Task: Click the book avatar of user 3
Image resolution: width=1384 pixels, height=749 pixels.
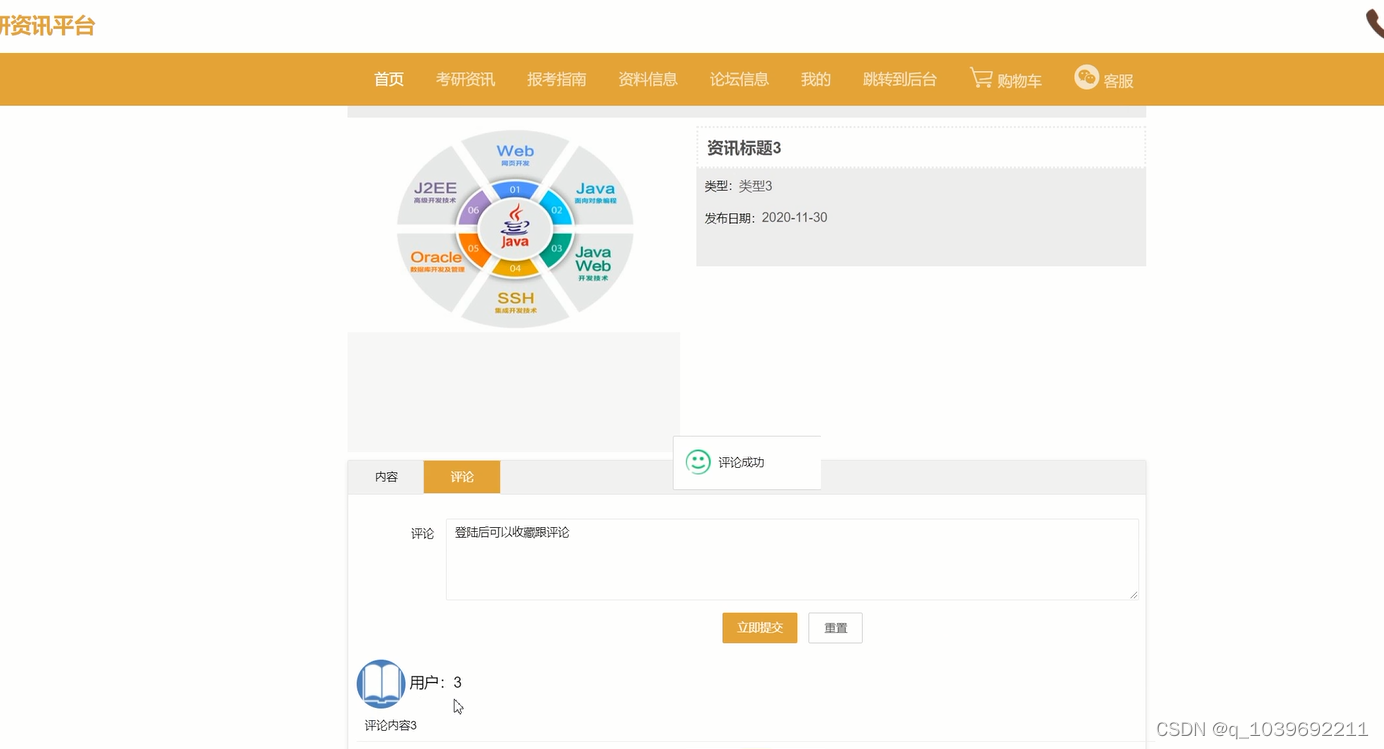Action: 381,684
